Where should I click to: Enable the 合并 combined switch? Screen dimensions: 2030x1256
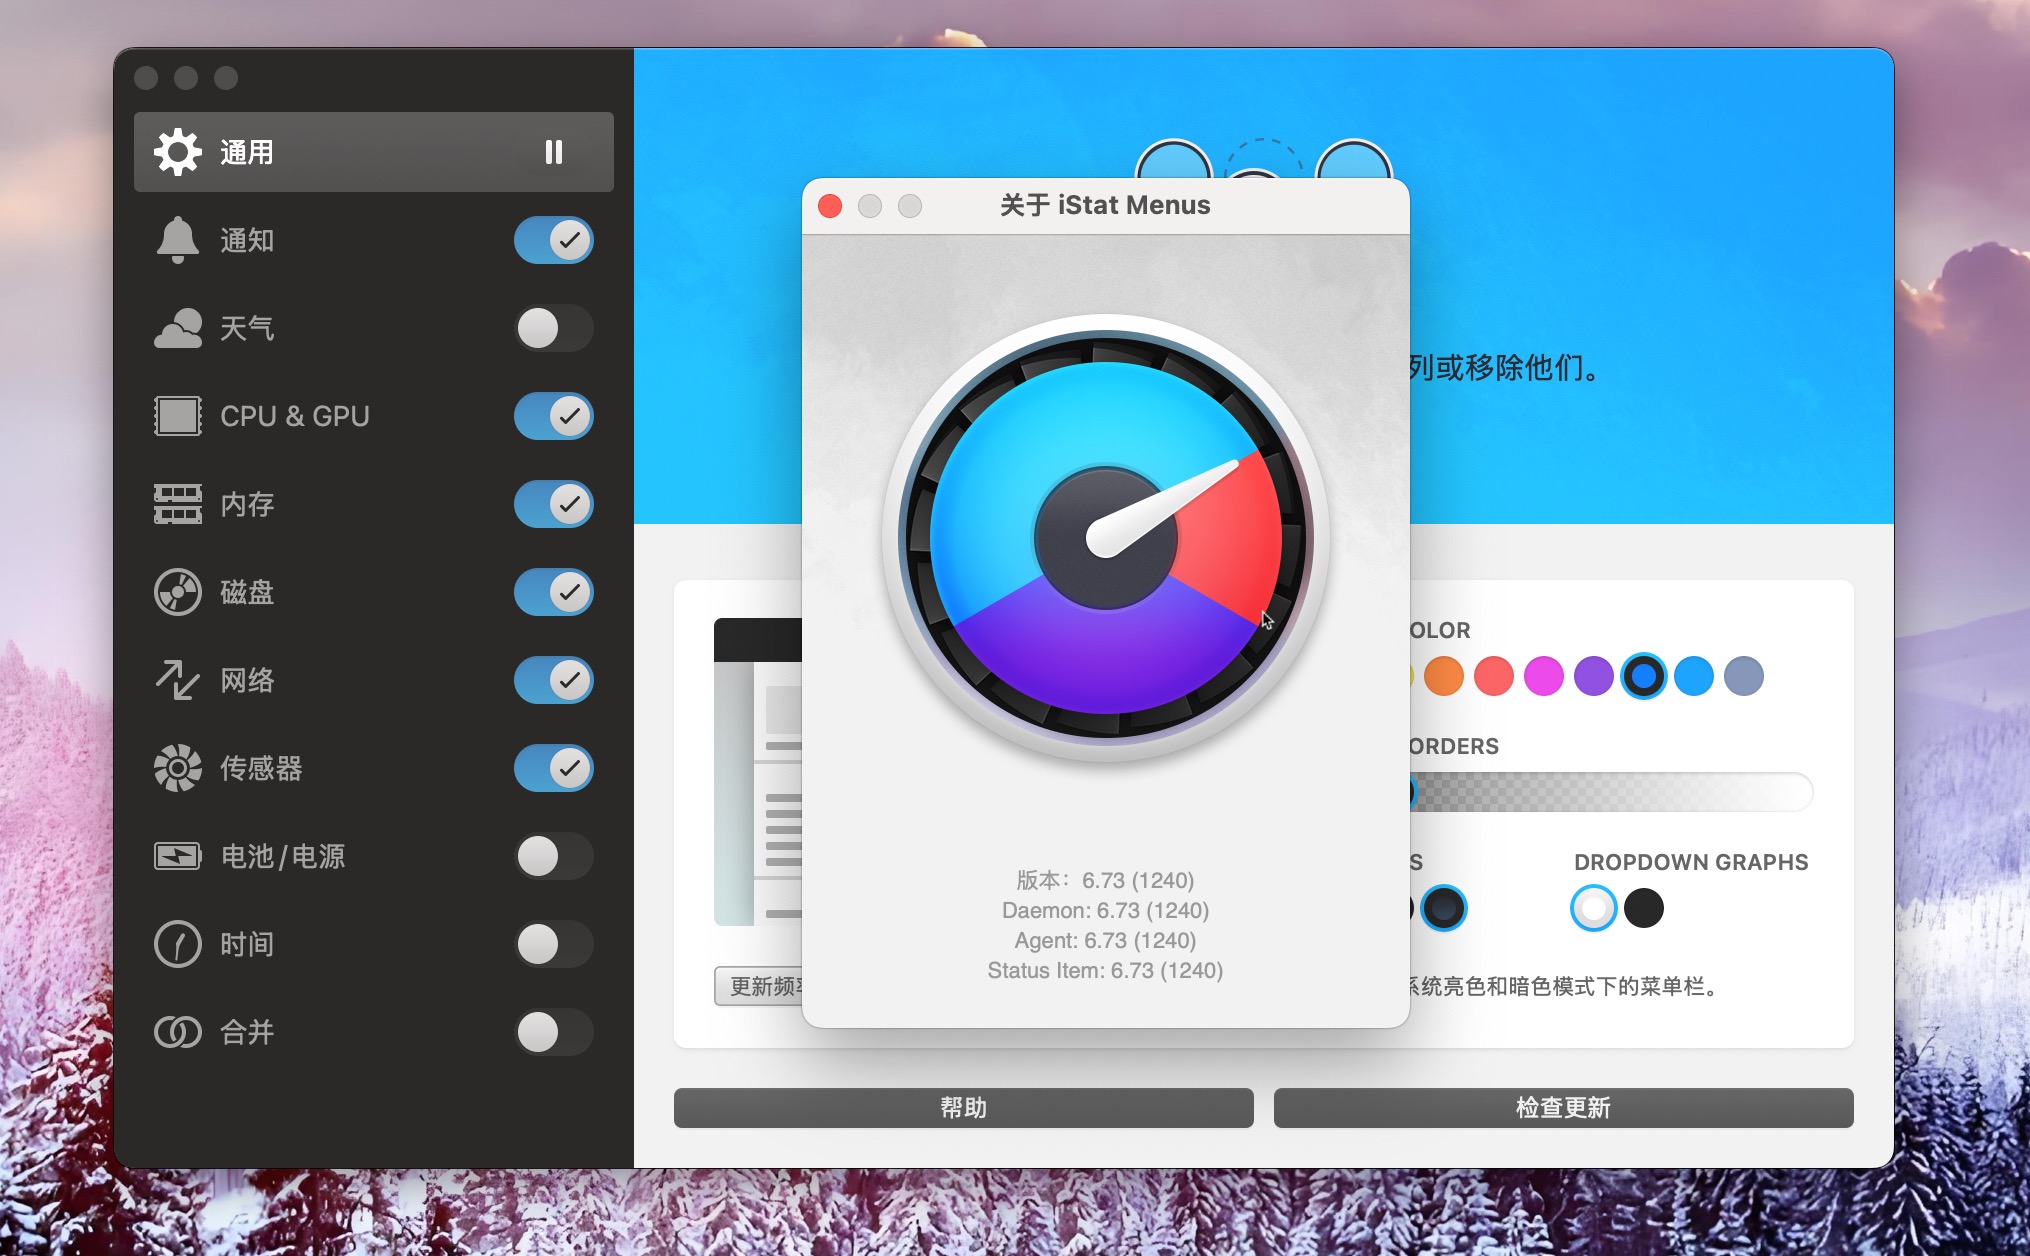point(554,1032)
